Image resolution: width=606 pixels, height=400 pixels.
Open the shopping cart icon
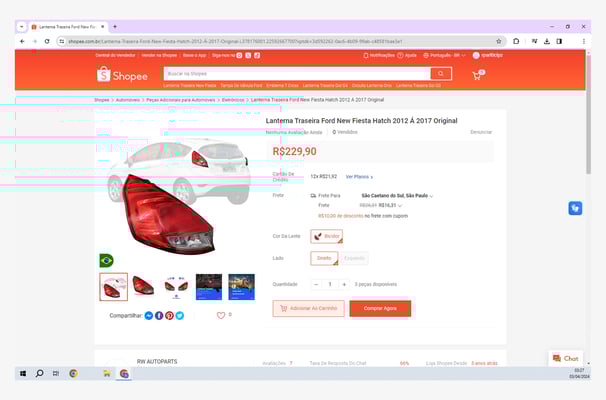coord(477,76)
